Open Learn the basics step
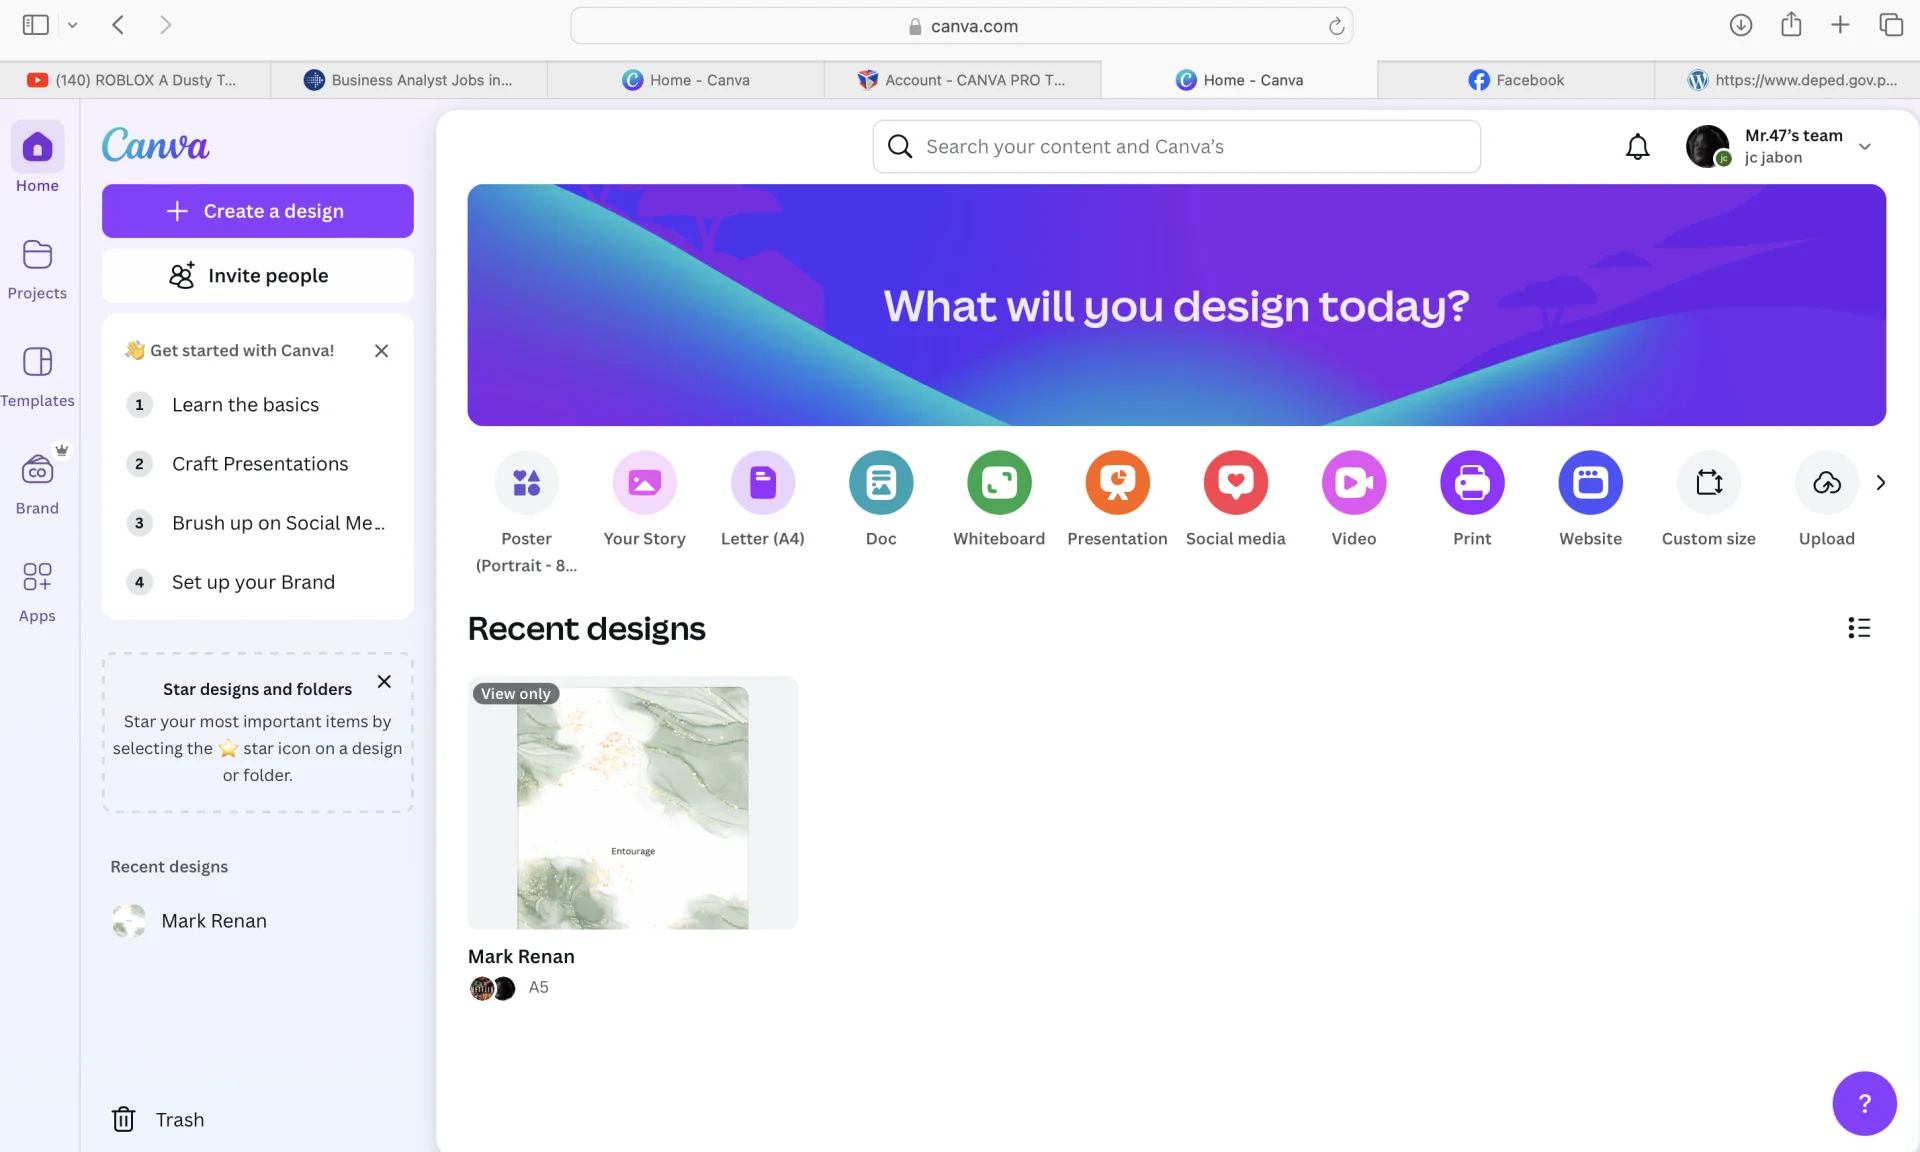 point(257,405)
